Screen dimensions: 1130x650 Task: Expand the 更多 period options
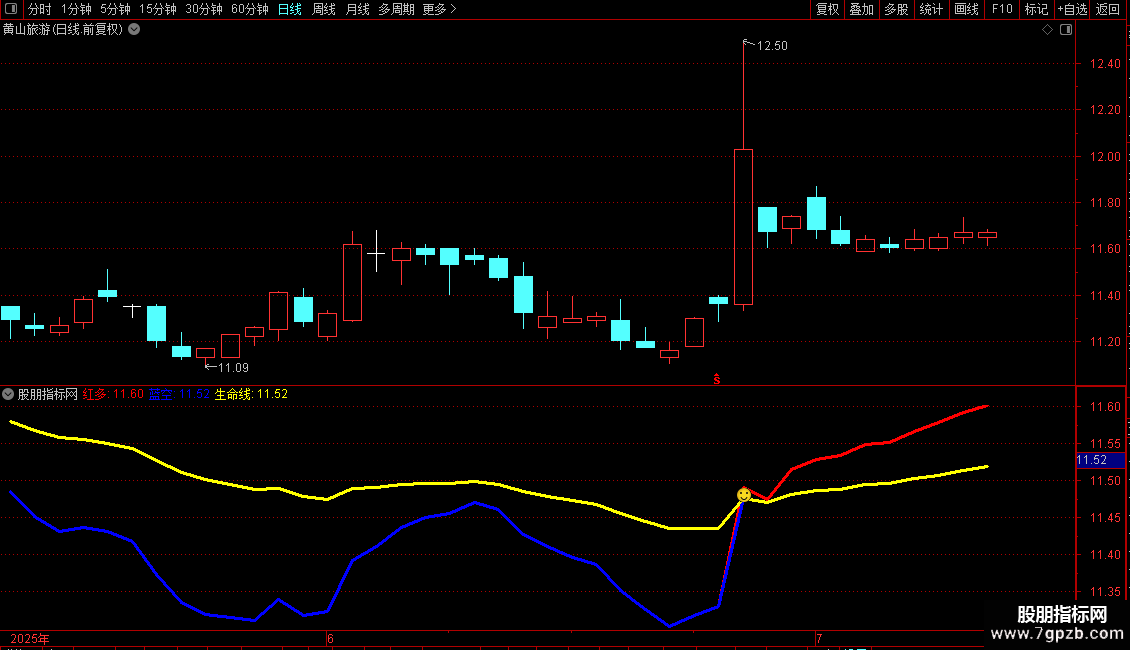point(440,9)
